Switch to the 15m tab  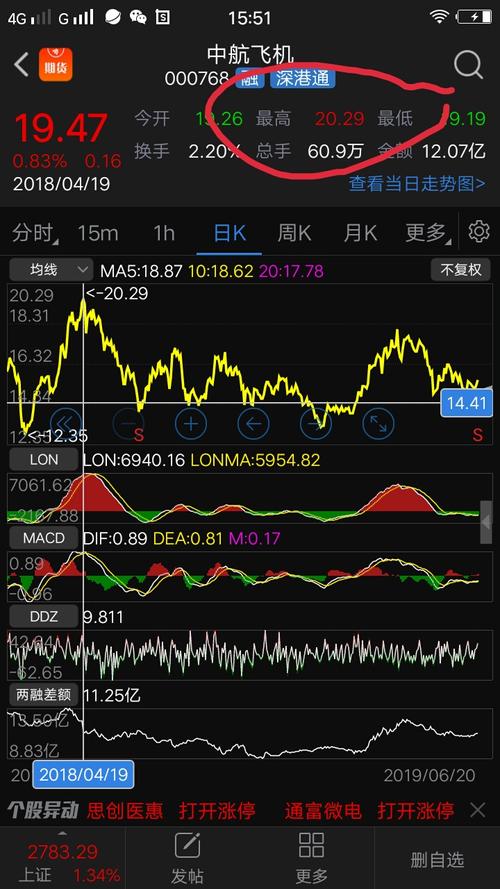[98, 232]
